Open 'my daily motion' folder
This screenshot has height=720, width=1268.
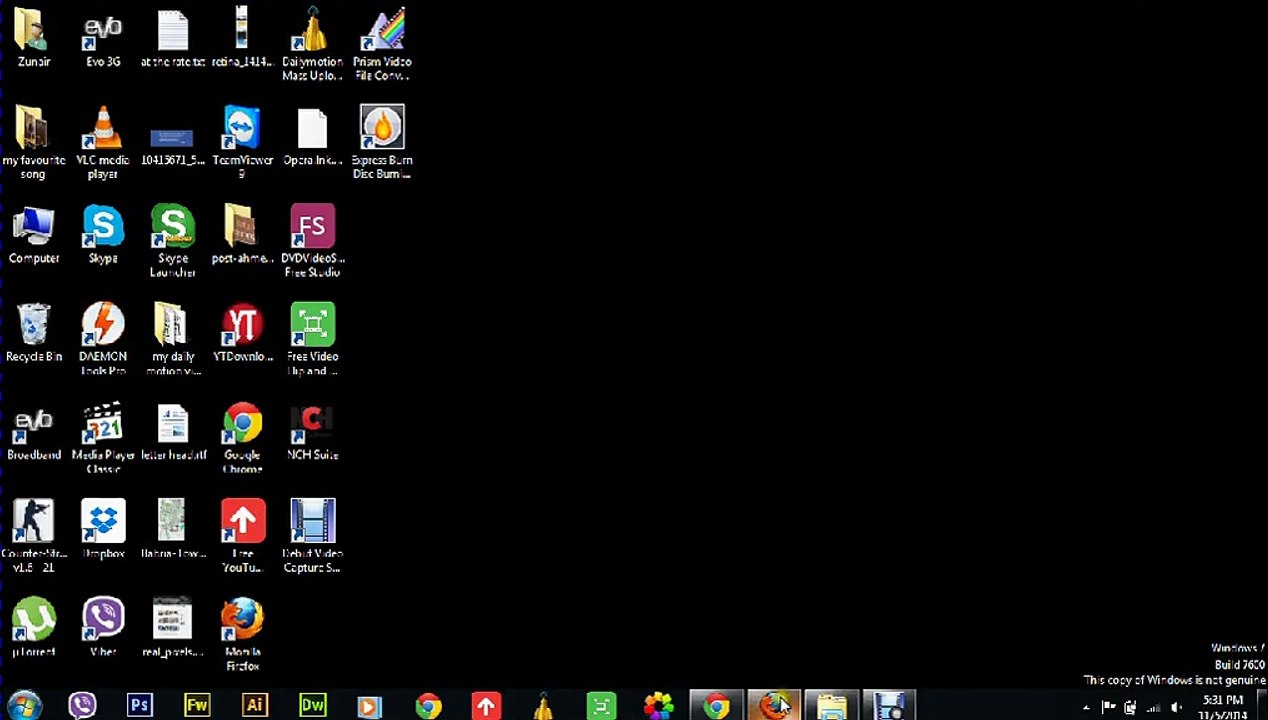tap(173, 339)
